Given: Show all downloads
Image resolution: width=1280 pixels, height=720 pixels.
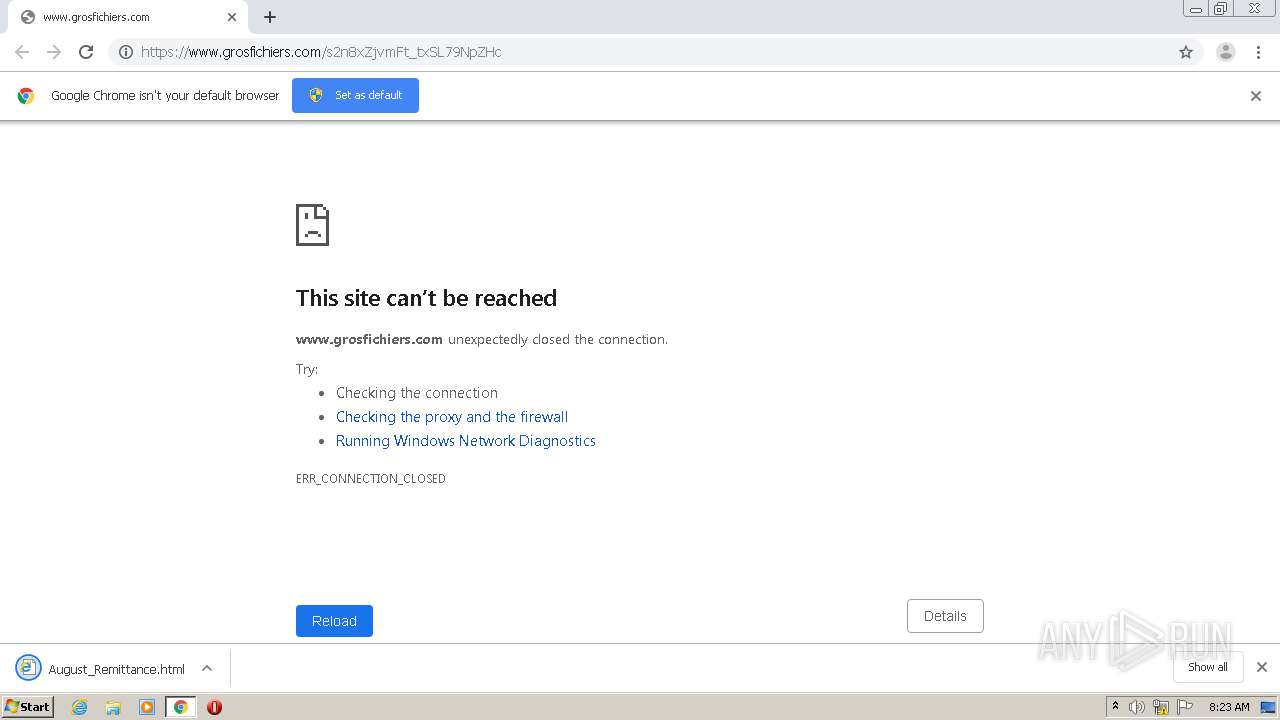Looking at the screenshot, I should coord(1208,667).
